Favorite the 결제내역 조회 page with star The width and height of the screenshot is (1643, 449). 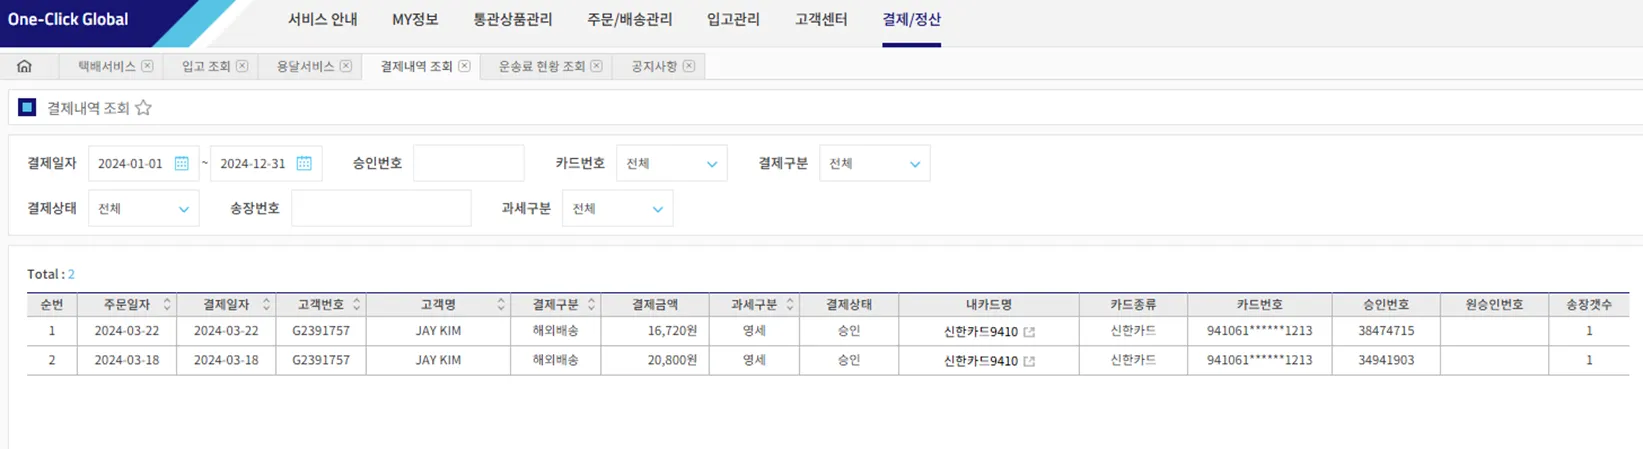coord(143,108)
